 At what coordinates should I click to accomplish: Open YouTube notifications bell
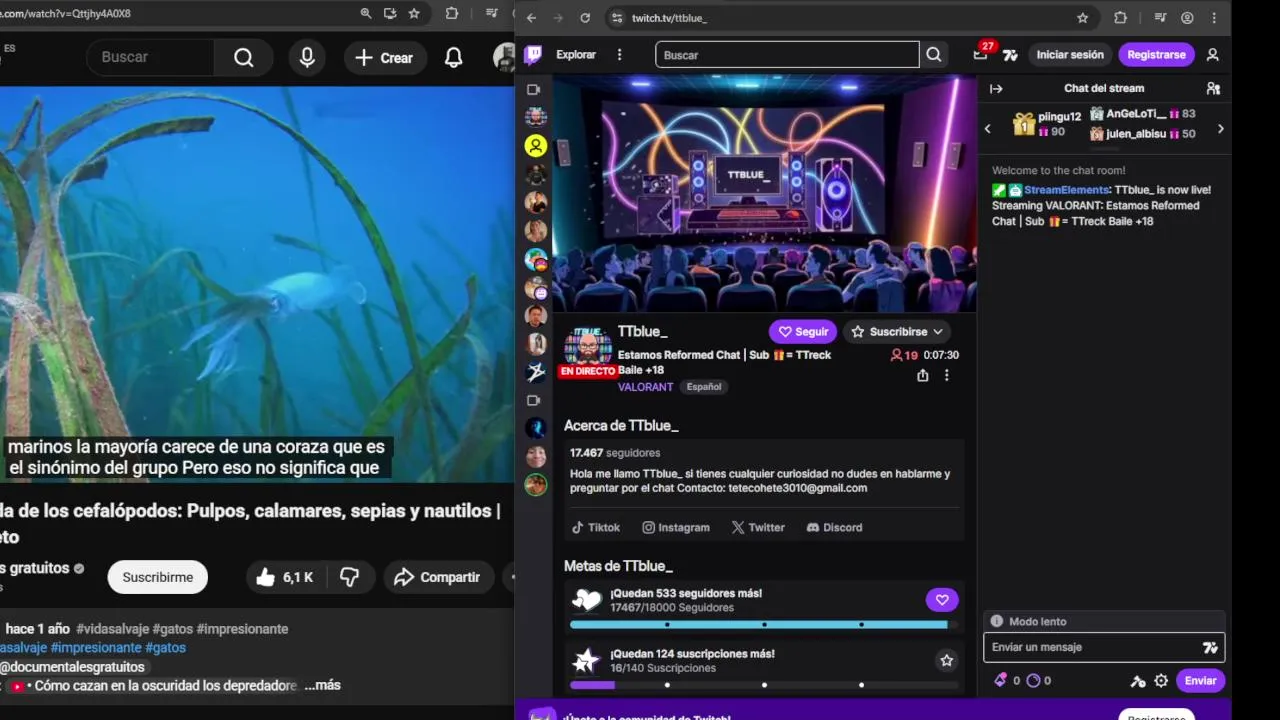click(453, 58)
